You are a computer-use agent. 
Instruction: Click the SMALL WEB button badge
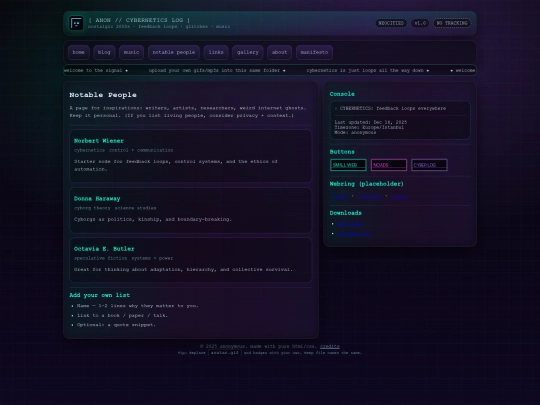click(348, 165)
